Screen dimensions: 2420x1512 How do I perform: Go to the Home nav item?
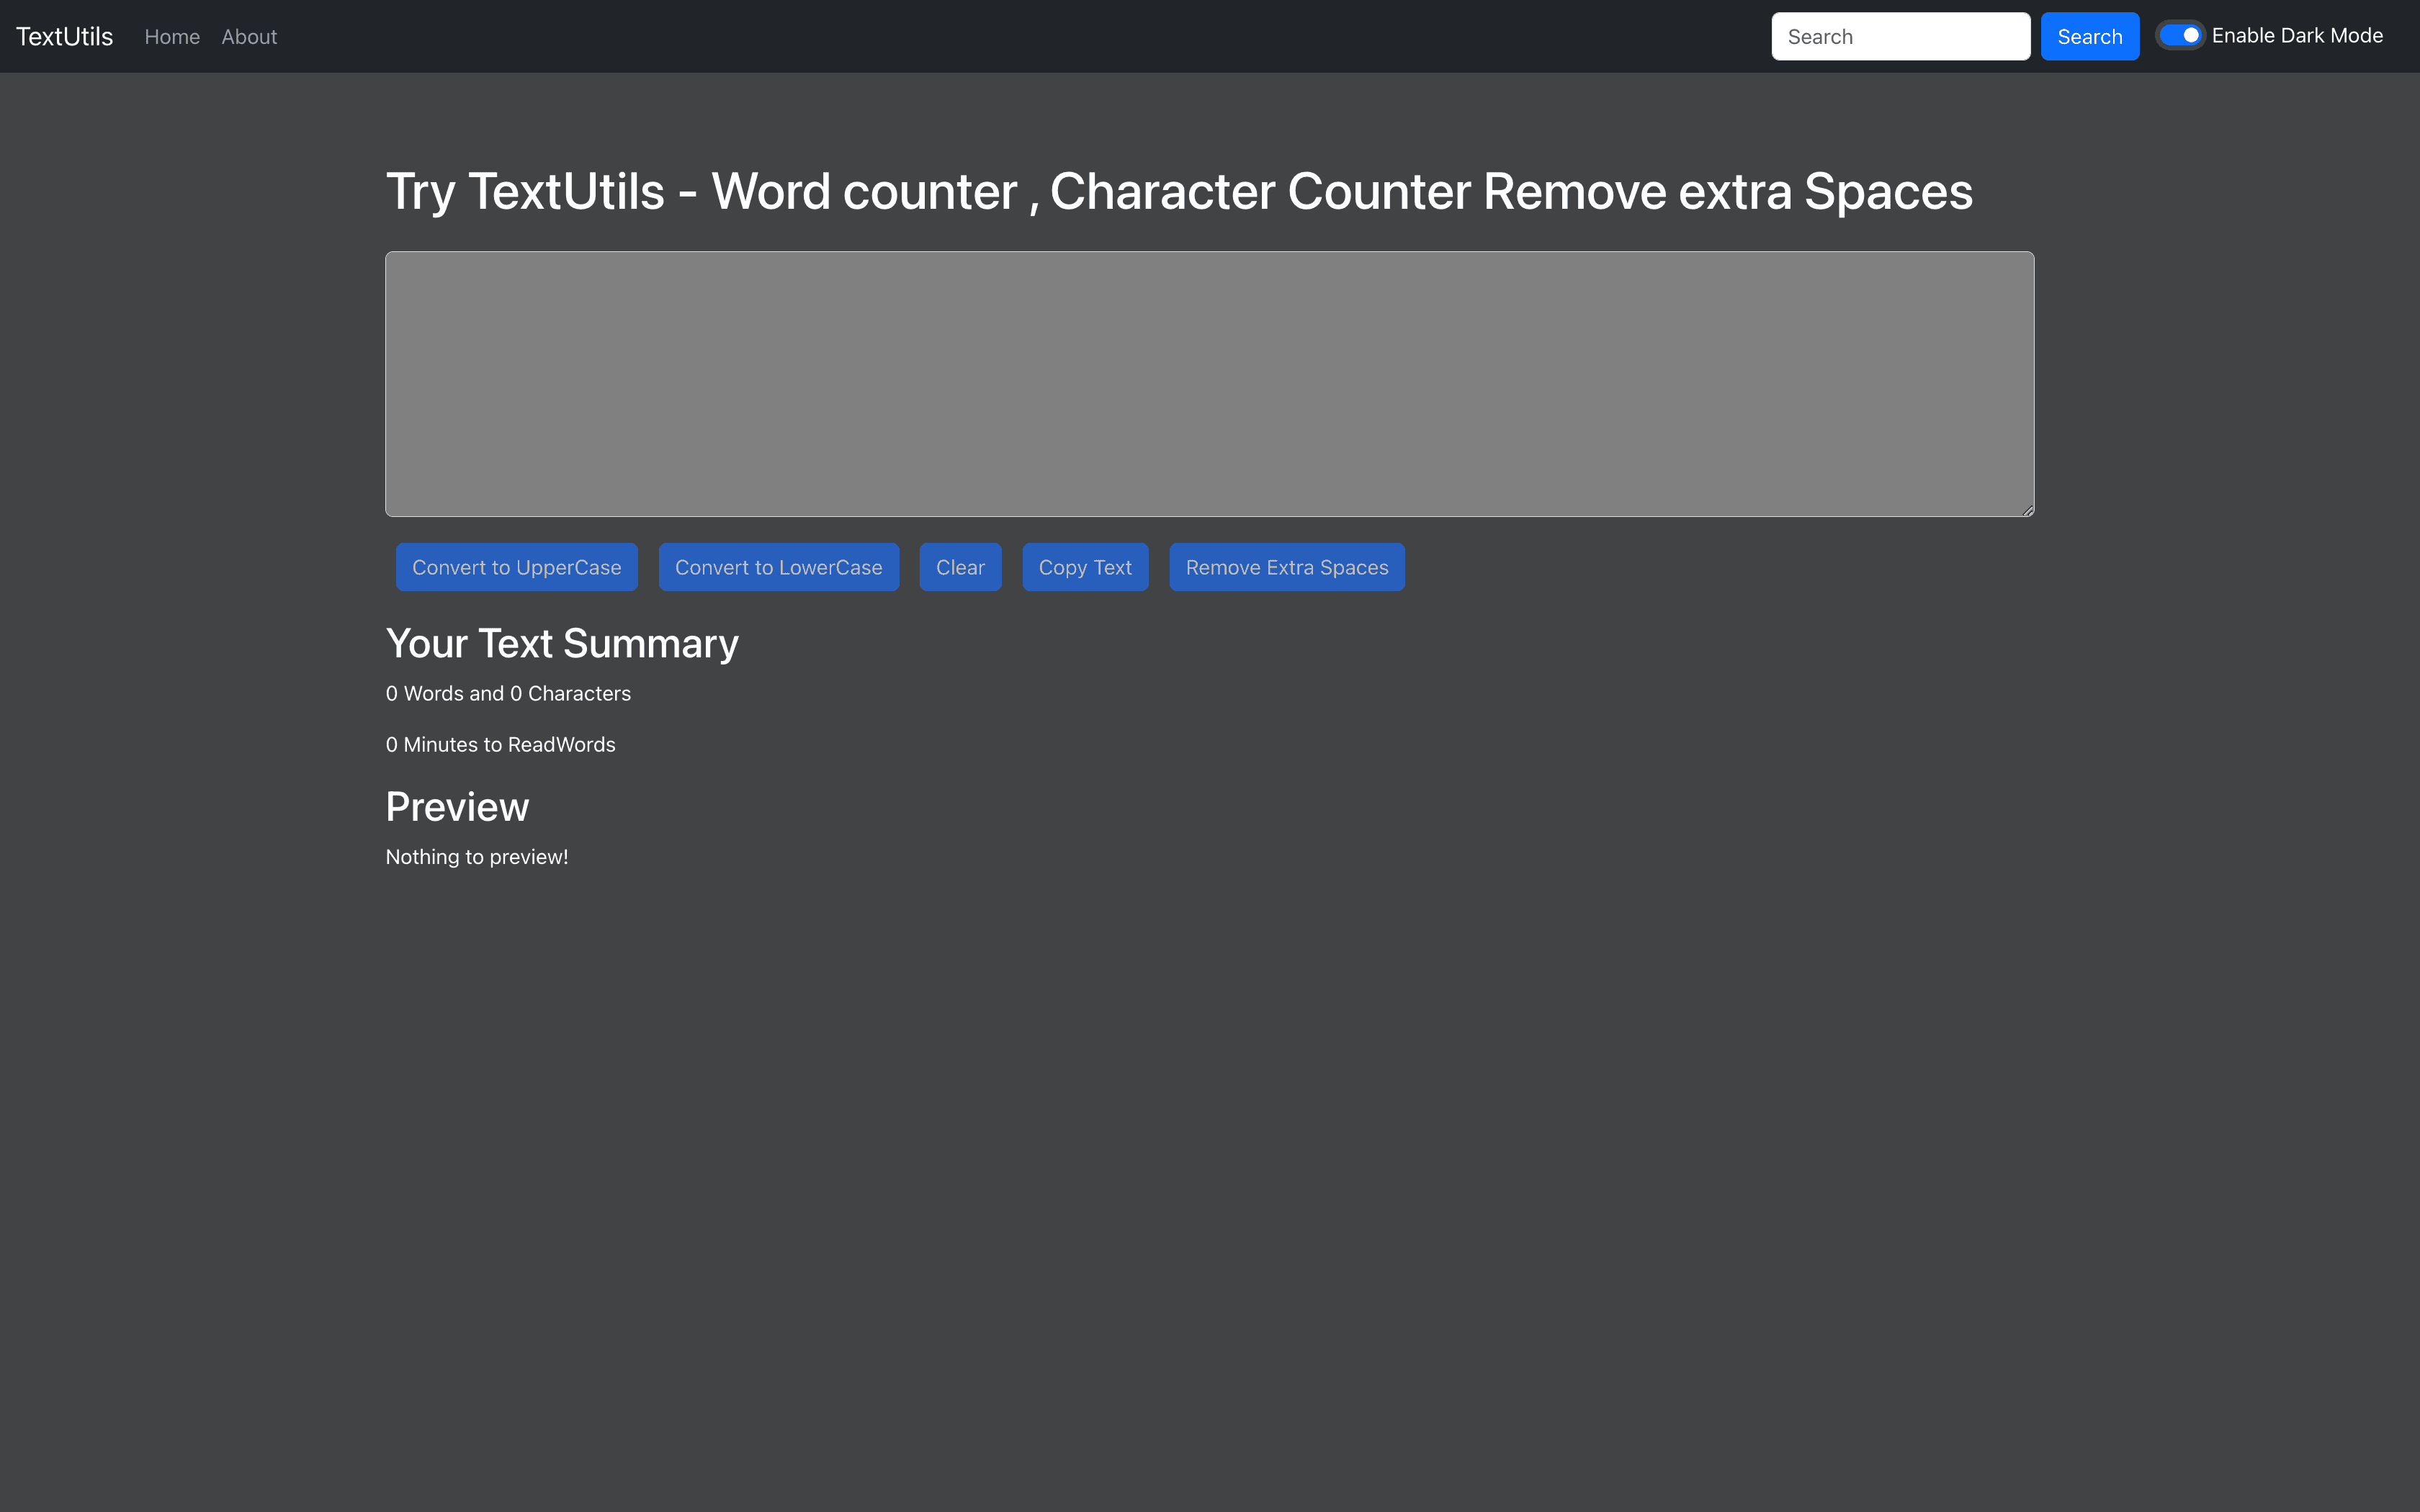click(172, 37)
